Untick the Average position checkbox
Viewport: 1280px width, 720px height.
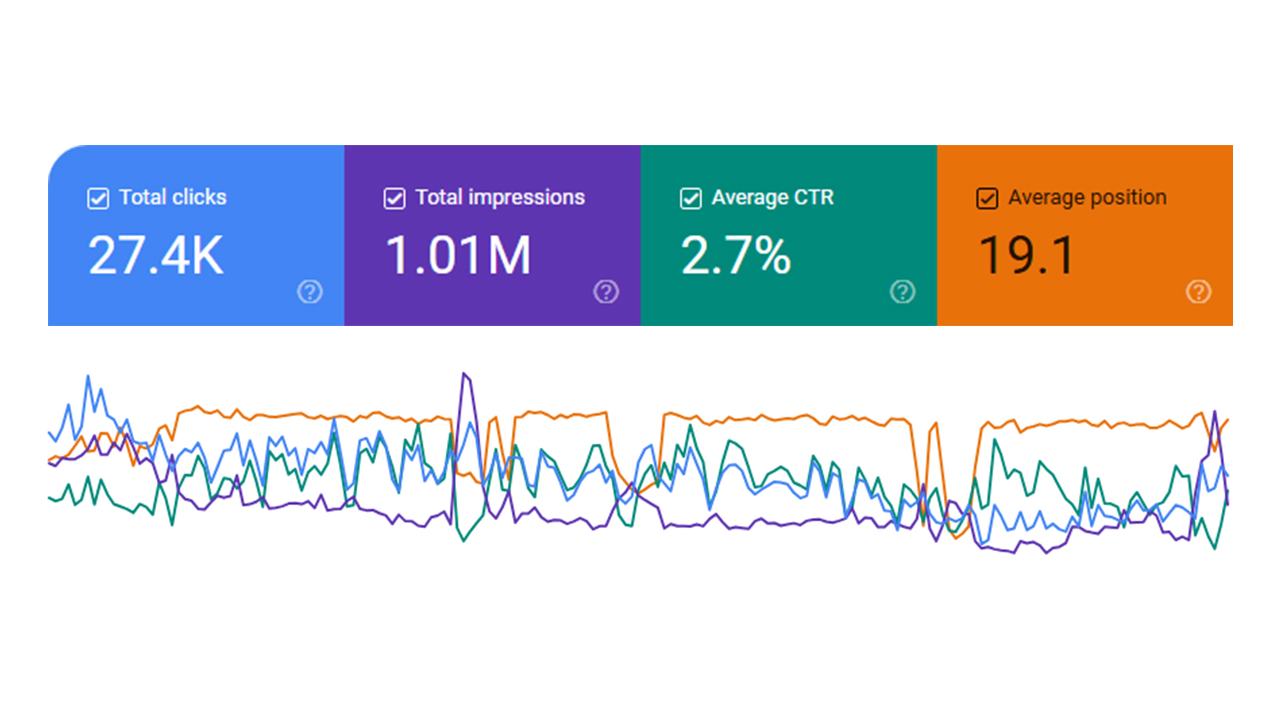pyautogui.click(x=986, y=198)
